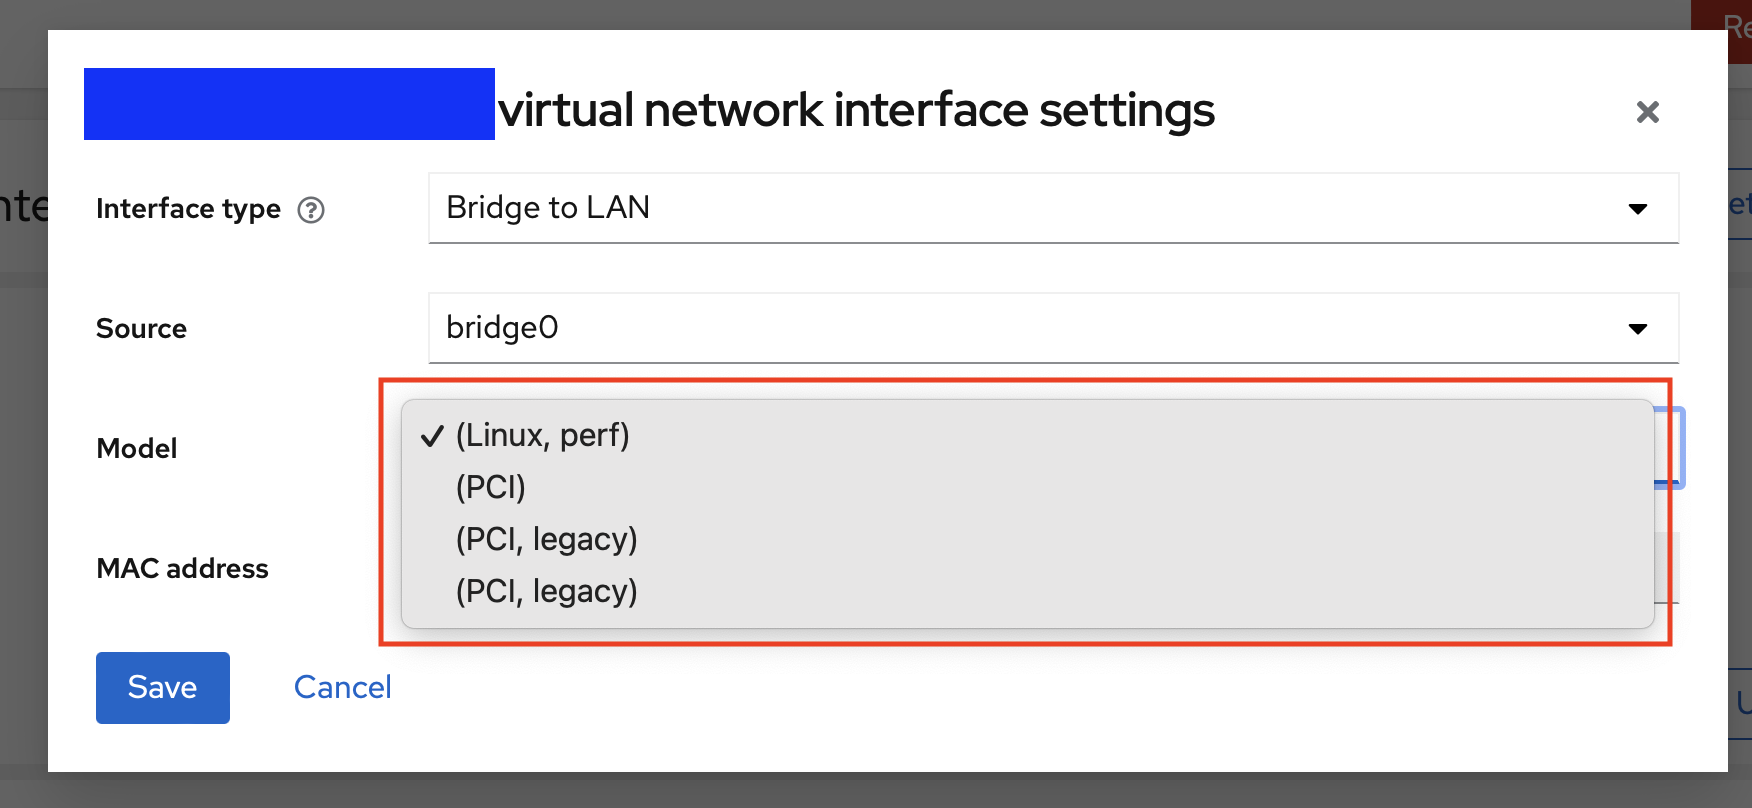Click the highlighted Model combo box
Screen dimensions: 1752x808
(1670, 448)
